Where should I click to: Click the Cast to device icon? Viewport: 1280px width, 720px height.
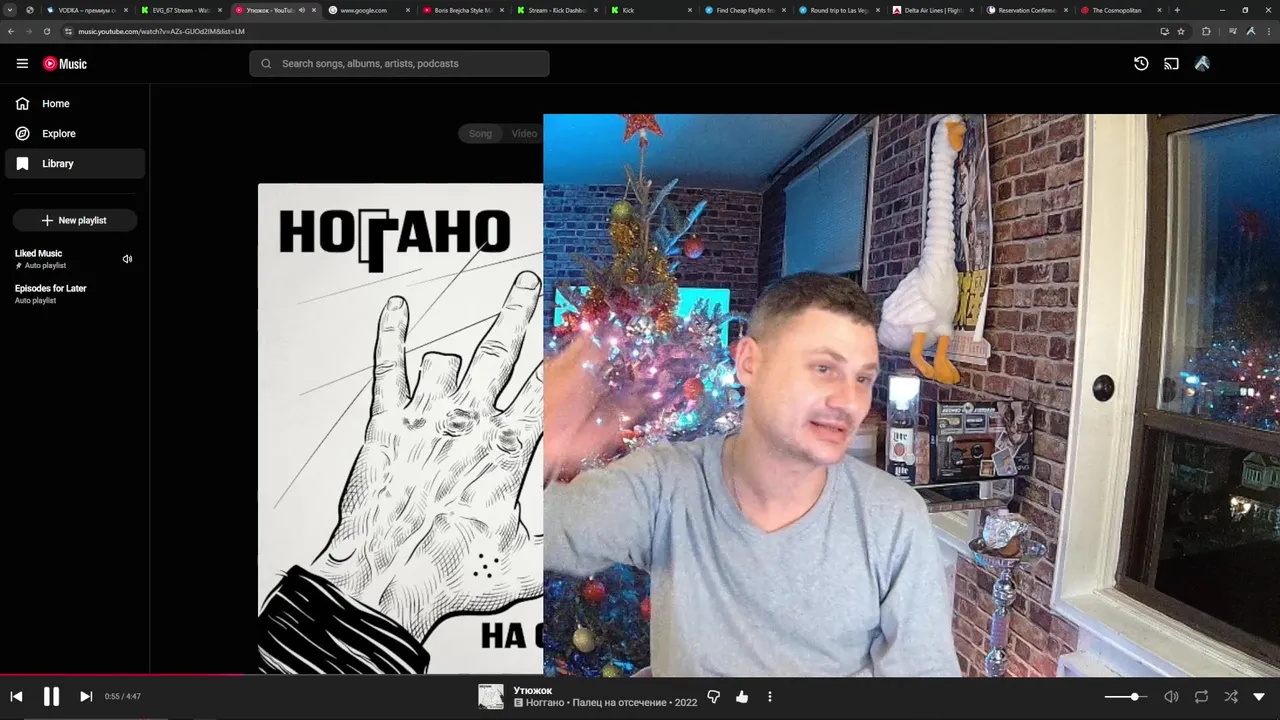pos(1171,63)
